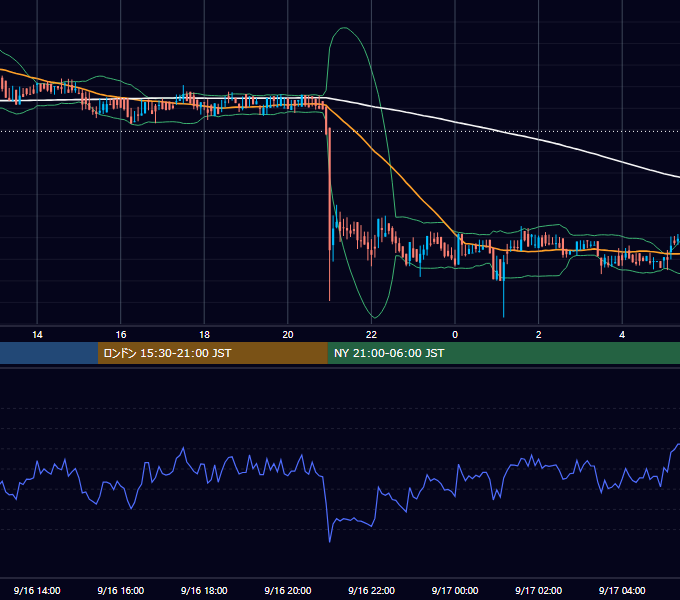The width and height of the screenshot is (680, 600).
Task: Select the NY 21:00-06:00 JST session bar
Action: pos(503,353)
